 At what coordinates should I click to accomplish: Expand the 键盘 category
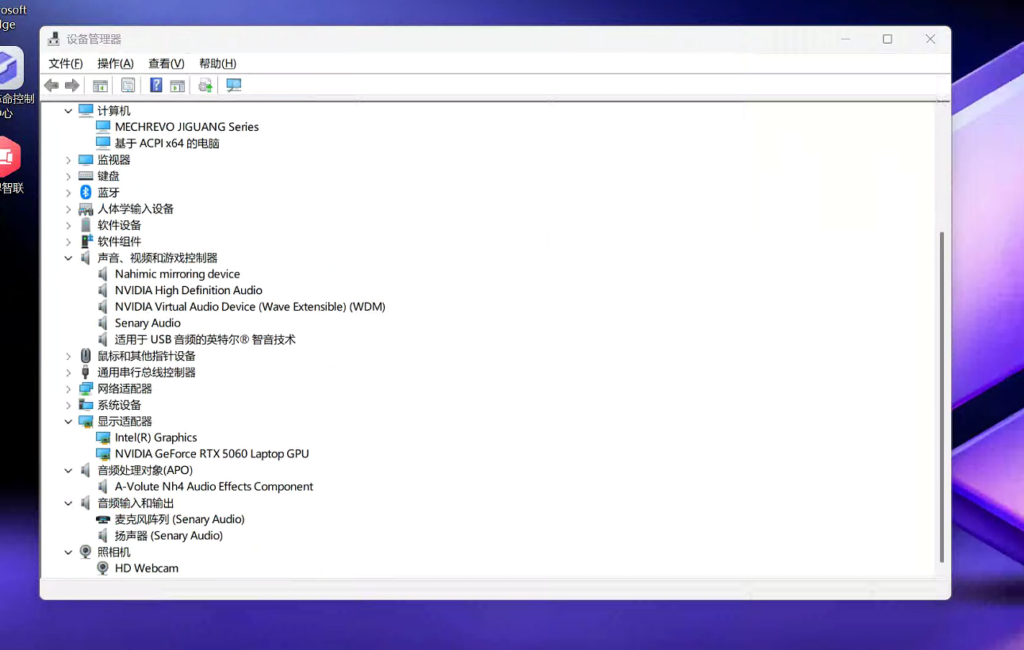point(68,176)
